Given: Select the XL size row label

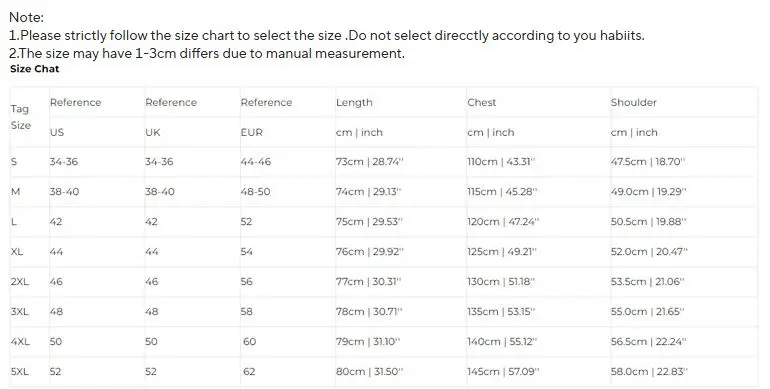Looking at the screenshot, I should [17, 251].
